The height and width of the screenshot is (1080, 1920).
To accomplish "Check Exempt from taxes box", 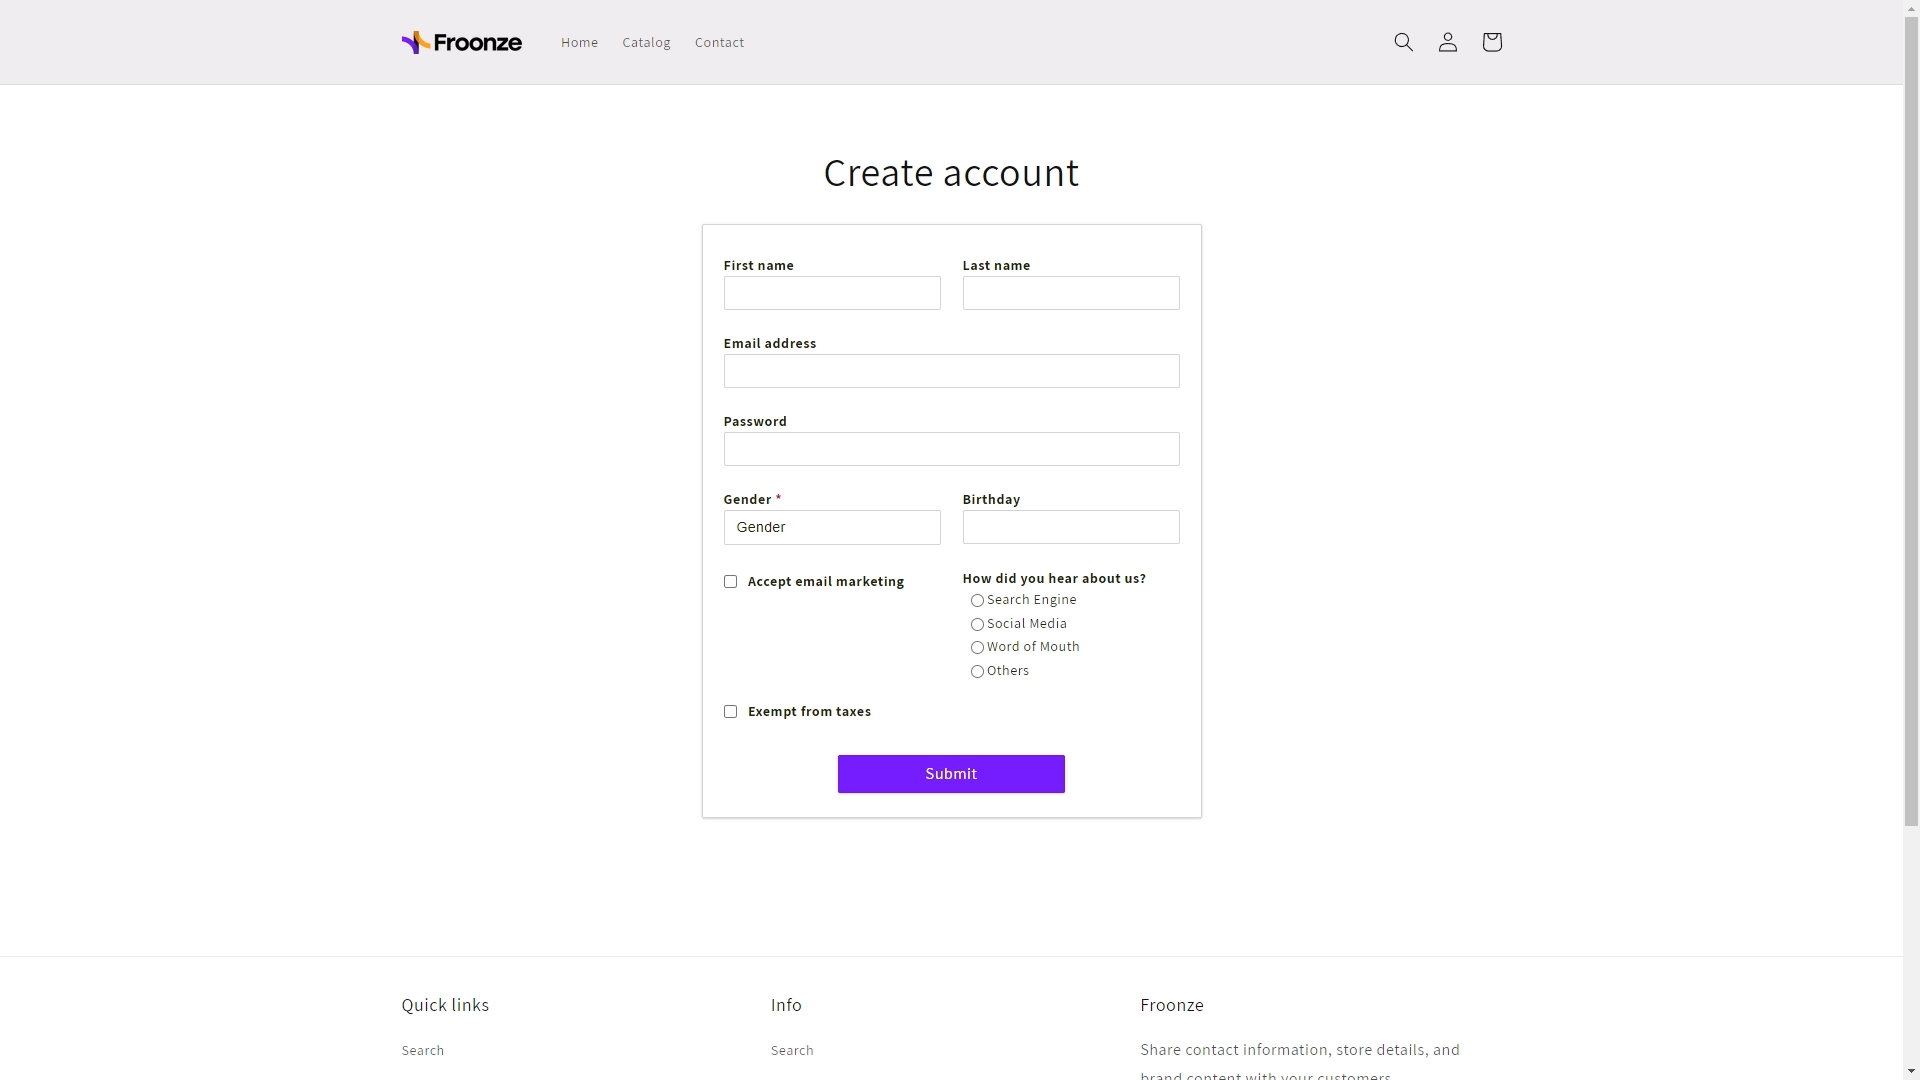I will click(730, 712).
